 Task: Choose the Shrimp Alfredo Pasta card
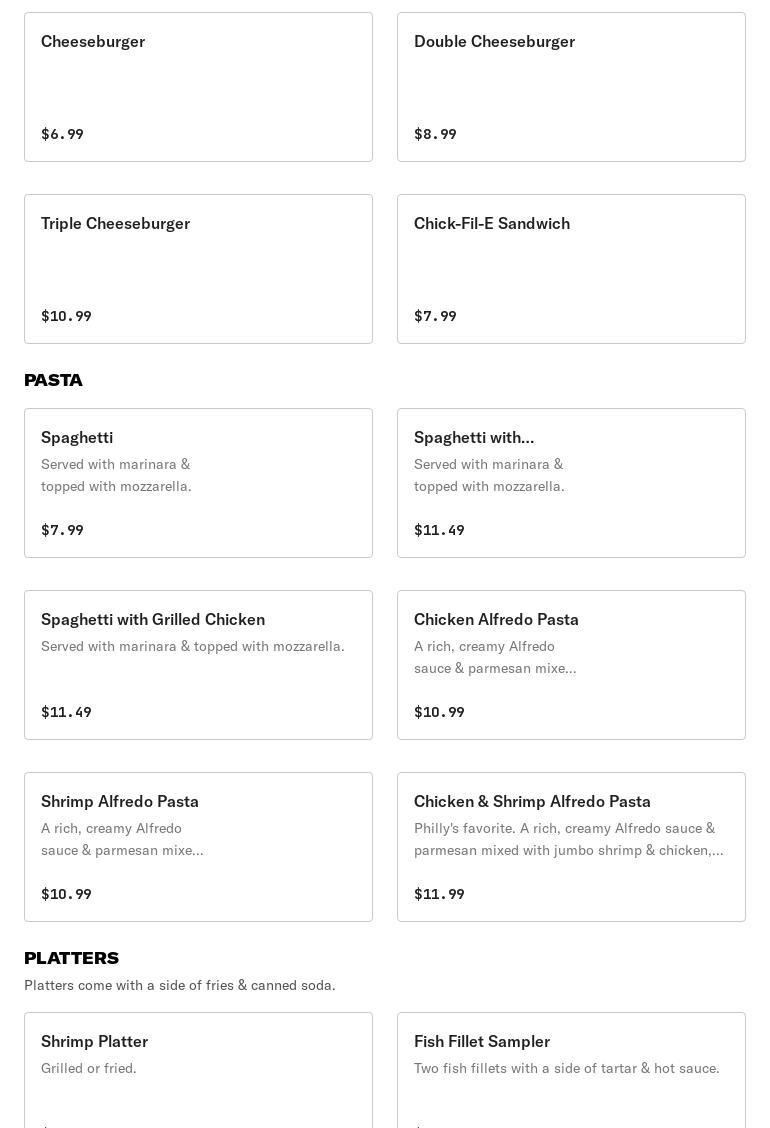[198, 847]
